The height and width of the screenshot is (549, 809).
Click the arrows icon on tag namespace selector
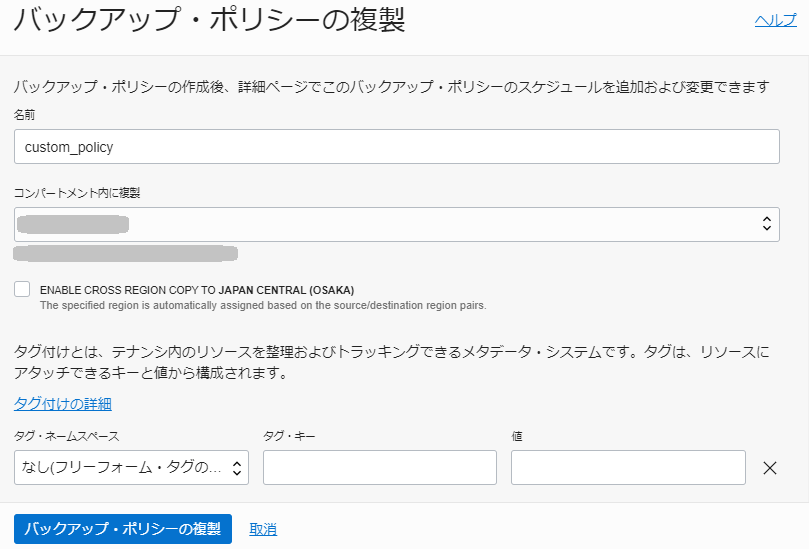click(237, 467)
